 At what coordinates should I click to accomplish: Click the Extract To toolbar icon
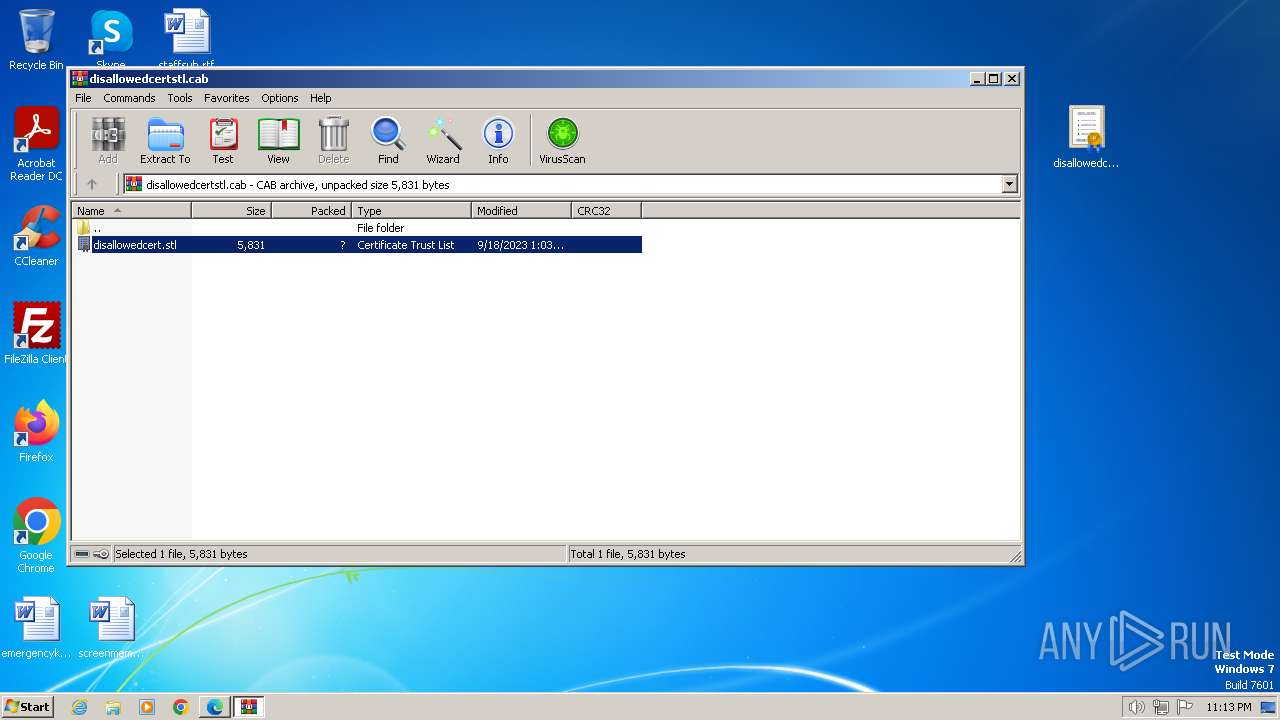(x=165, y=141)
